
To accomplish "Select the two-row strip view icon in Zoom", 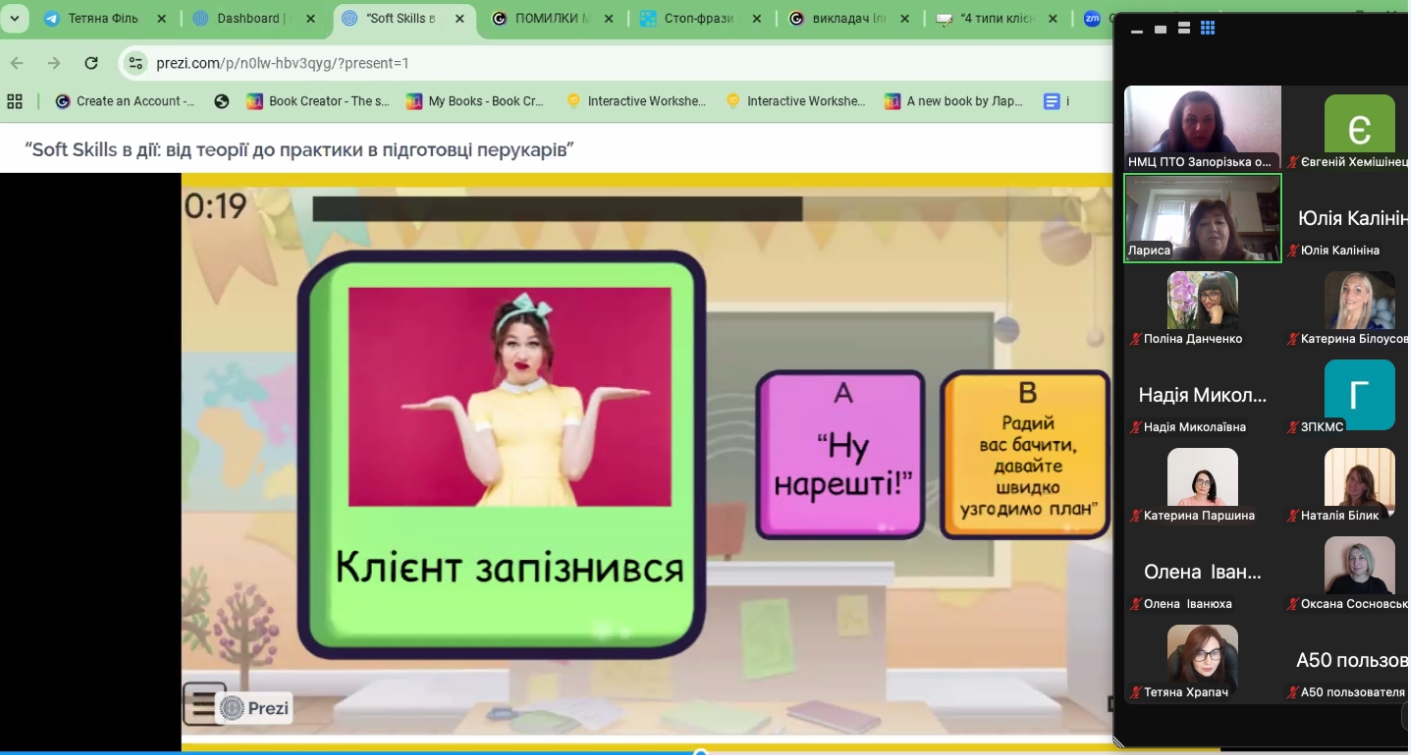I will [1183, 29].
